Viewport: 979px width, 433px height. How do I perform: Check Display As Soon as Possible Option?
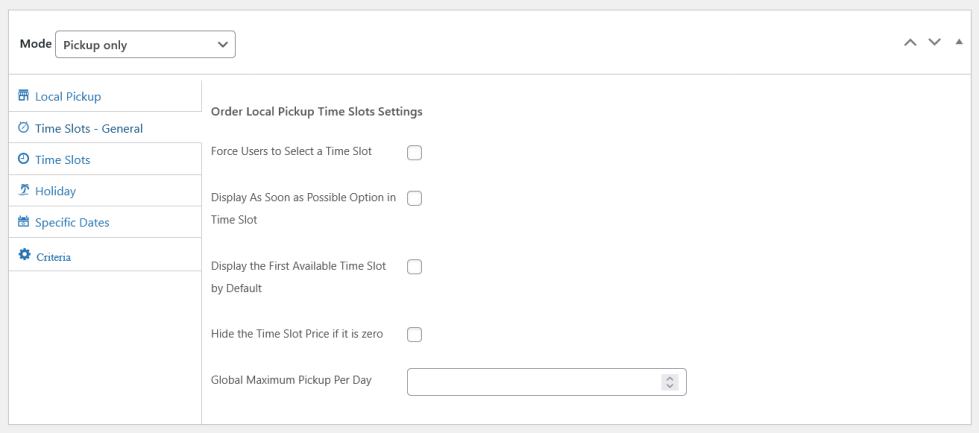click(415, 198)
